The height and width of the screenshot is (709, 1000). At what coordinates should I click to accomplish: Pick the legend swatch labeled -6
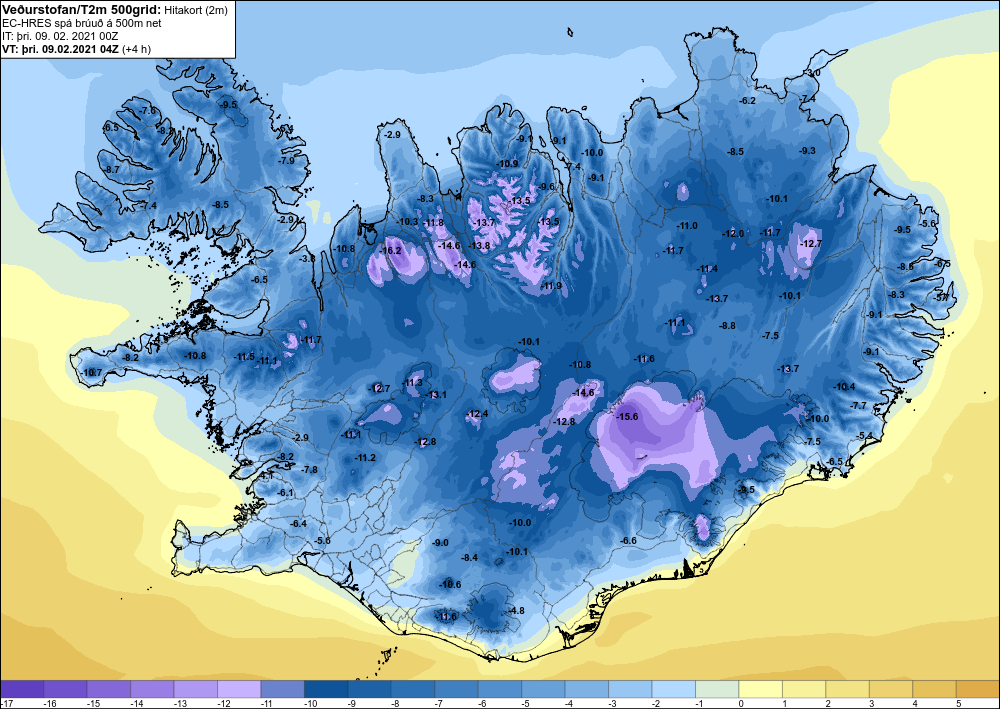coord(499,689)
